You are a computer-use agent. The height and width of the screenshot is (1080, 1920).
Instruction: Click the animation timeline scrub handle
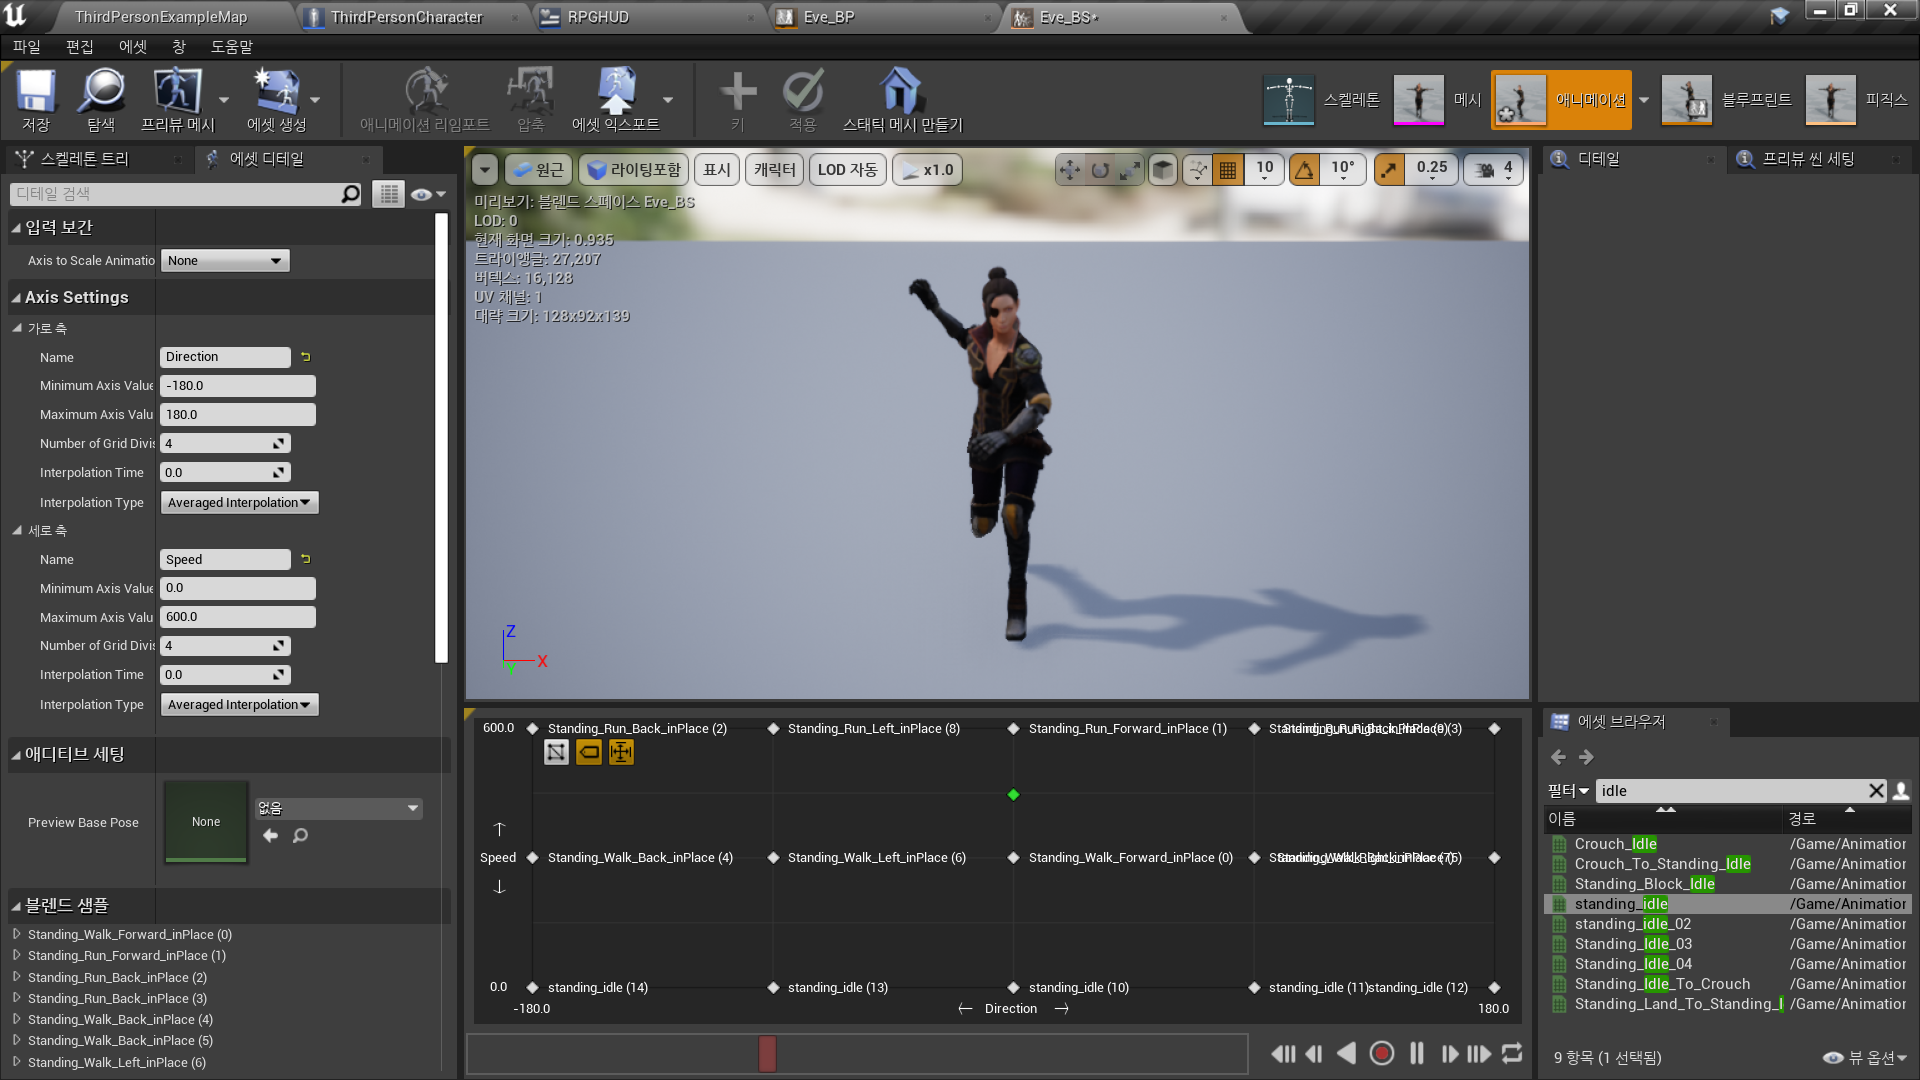[x=767, y=1053]
